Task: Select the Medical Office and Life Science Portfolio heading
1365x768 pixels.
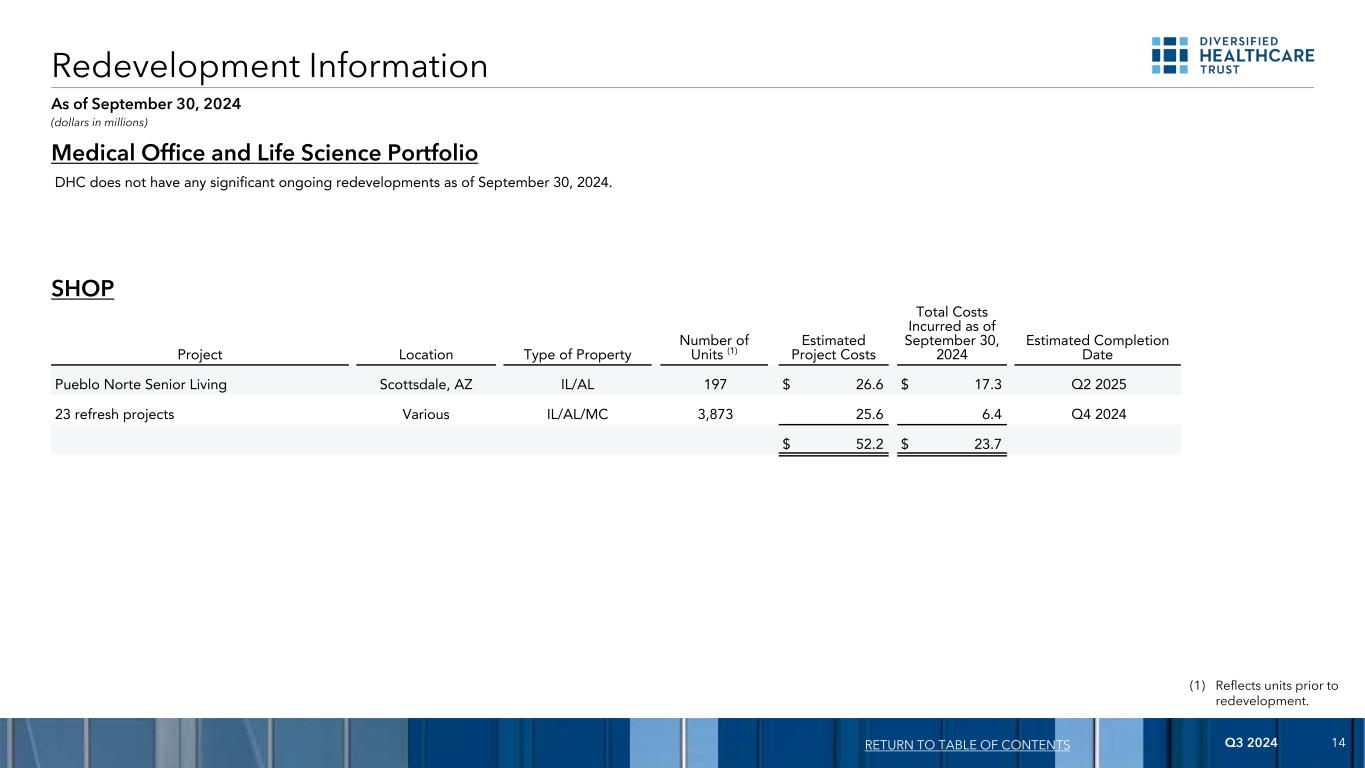Action: 265,153
